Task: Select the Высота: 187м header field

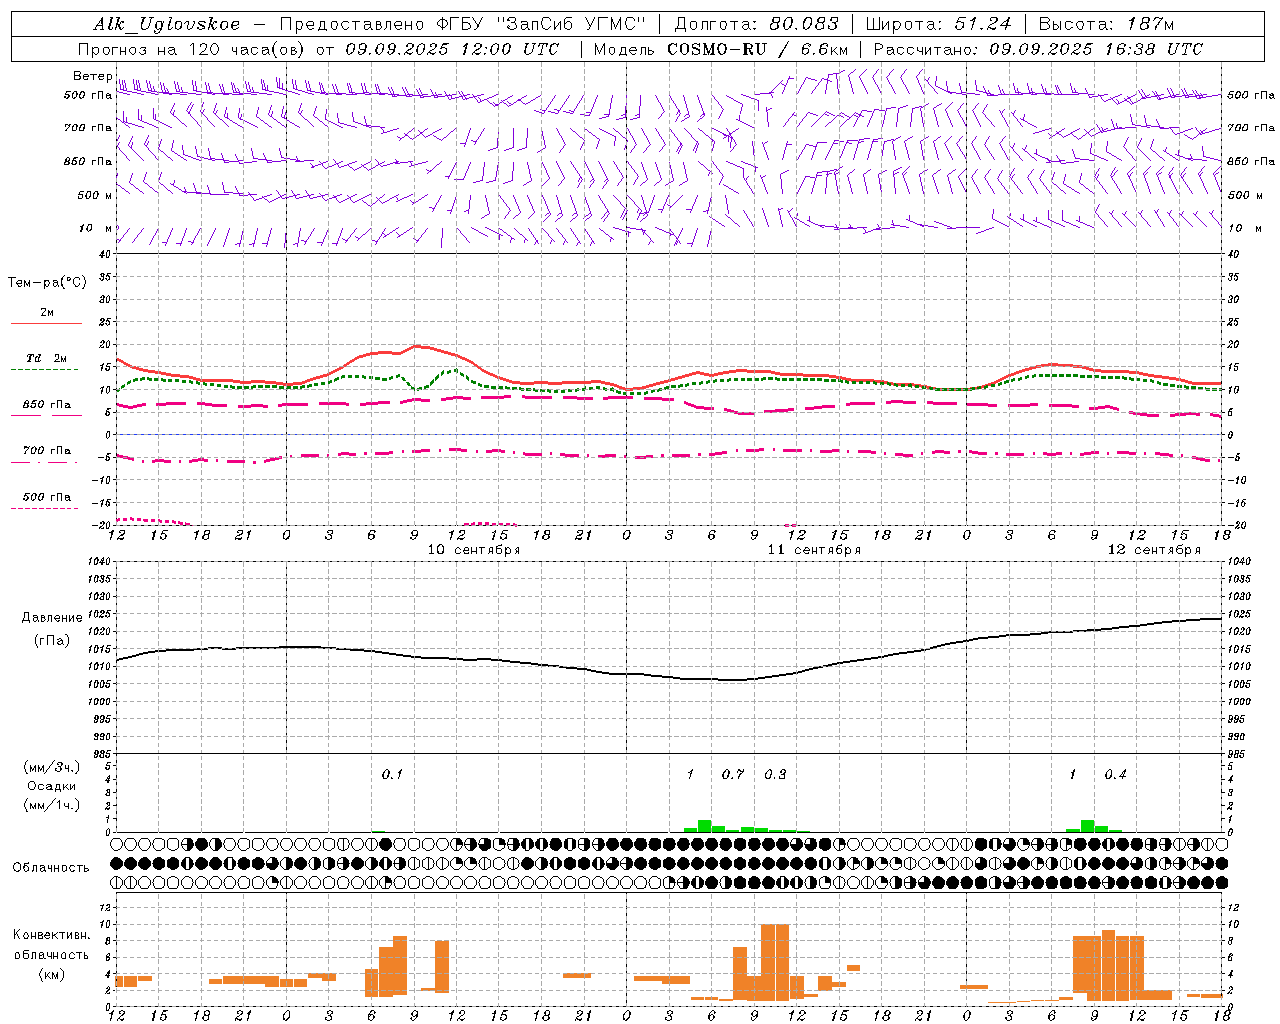Action: click(1107, 25)
